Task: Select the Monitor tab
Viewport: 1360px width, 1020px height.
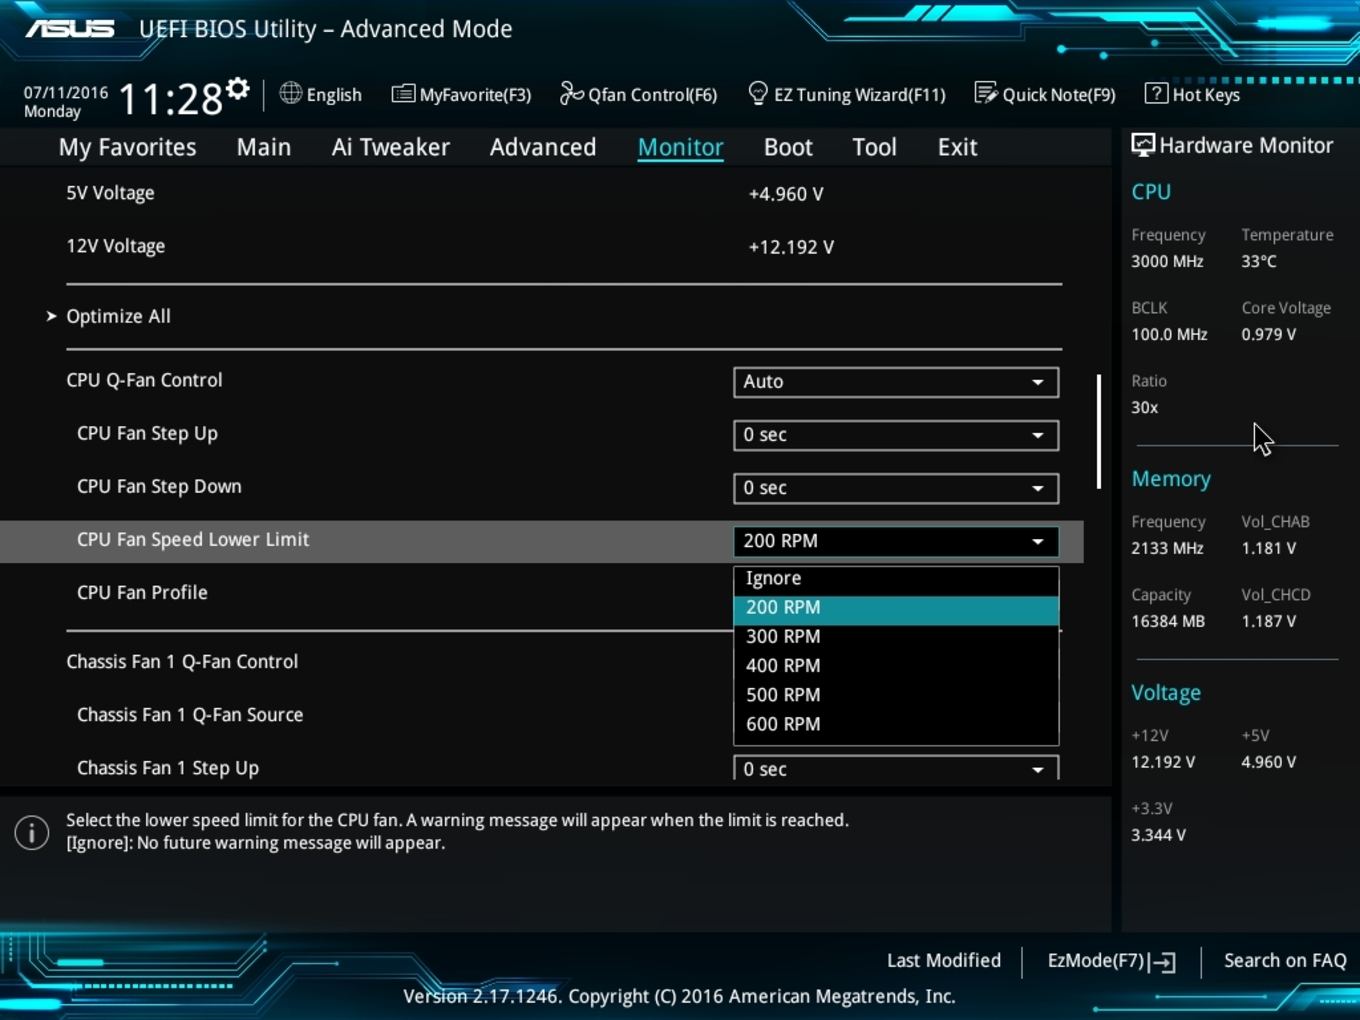Action: click(681, 147)
